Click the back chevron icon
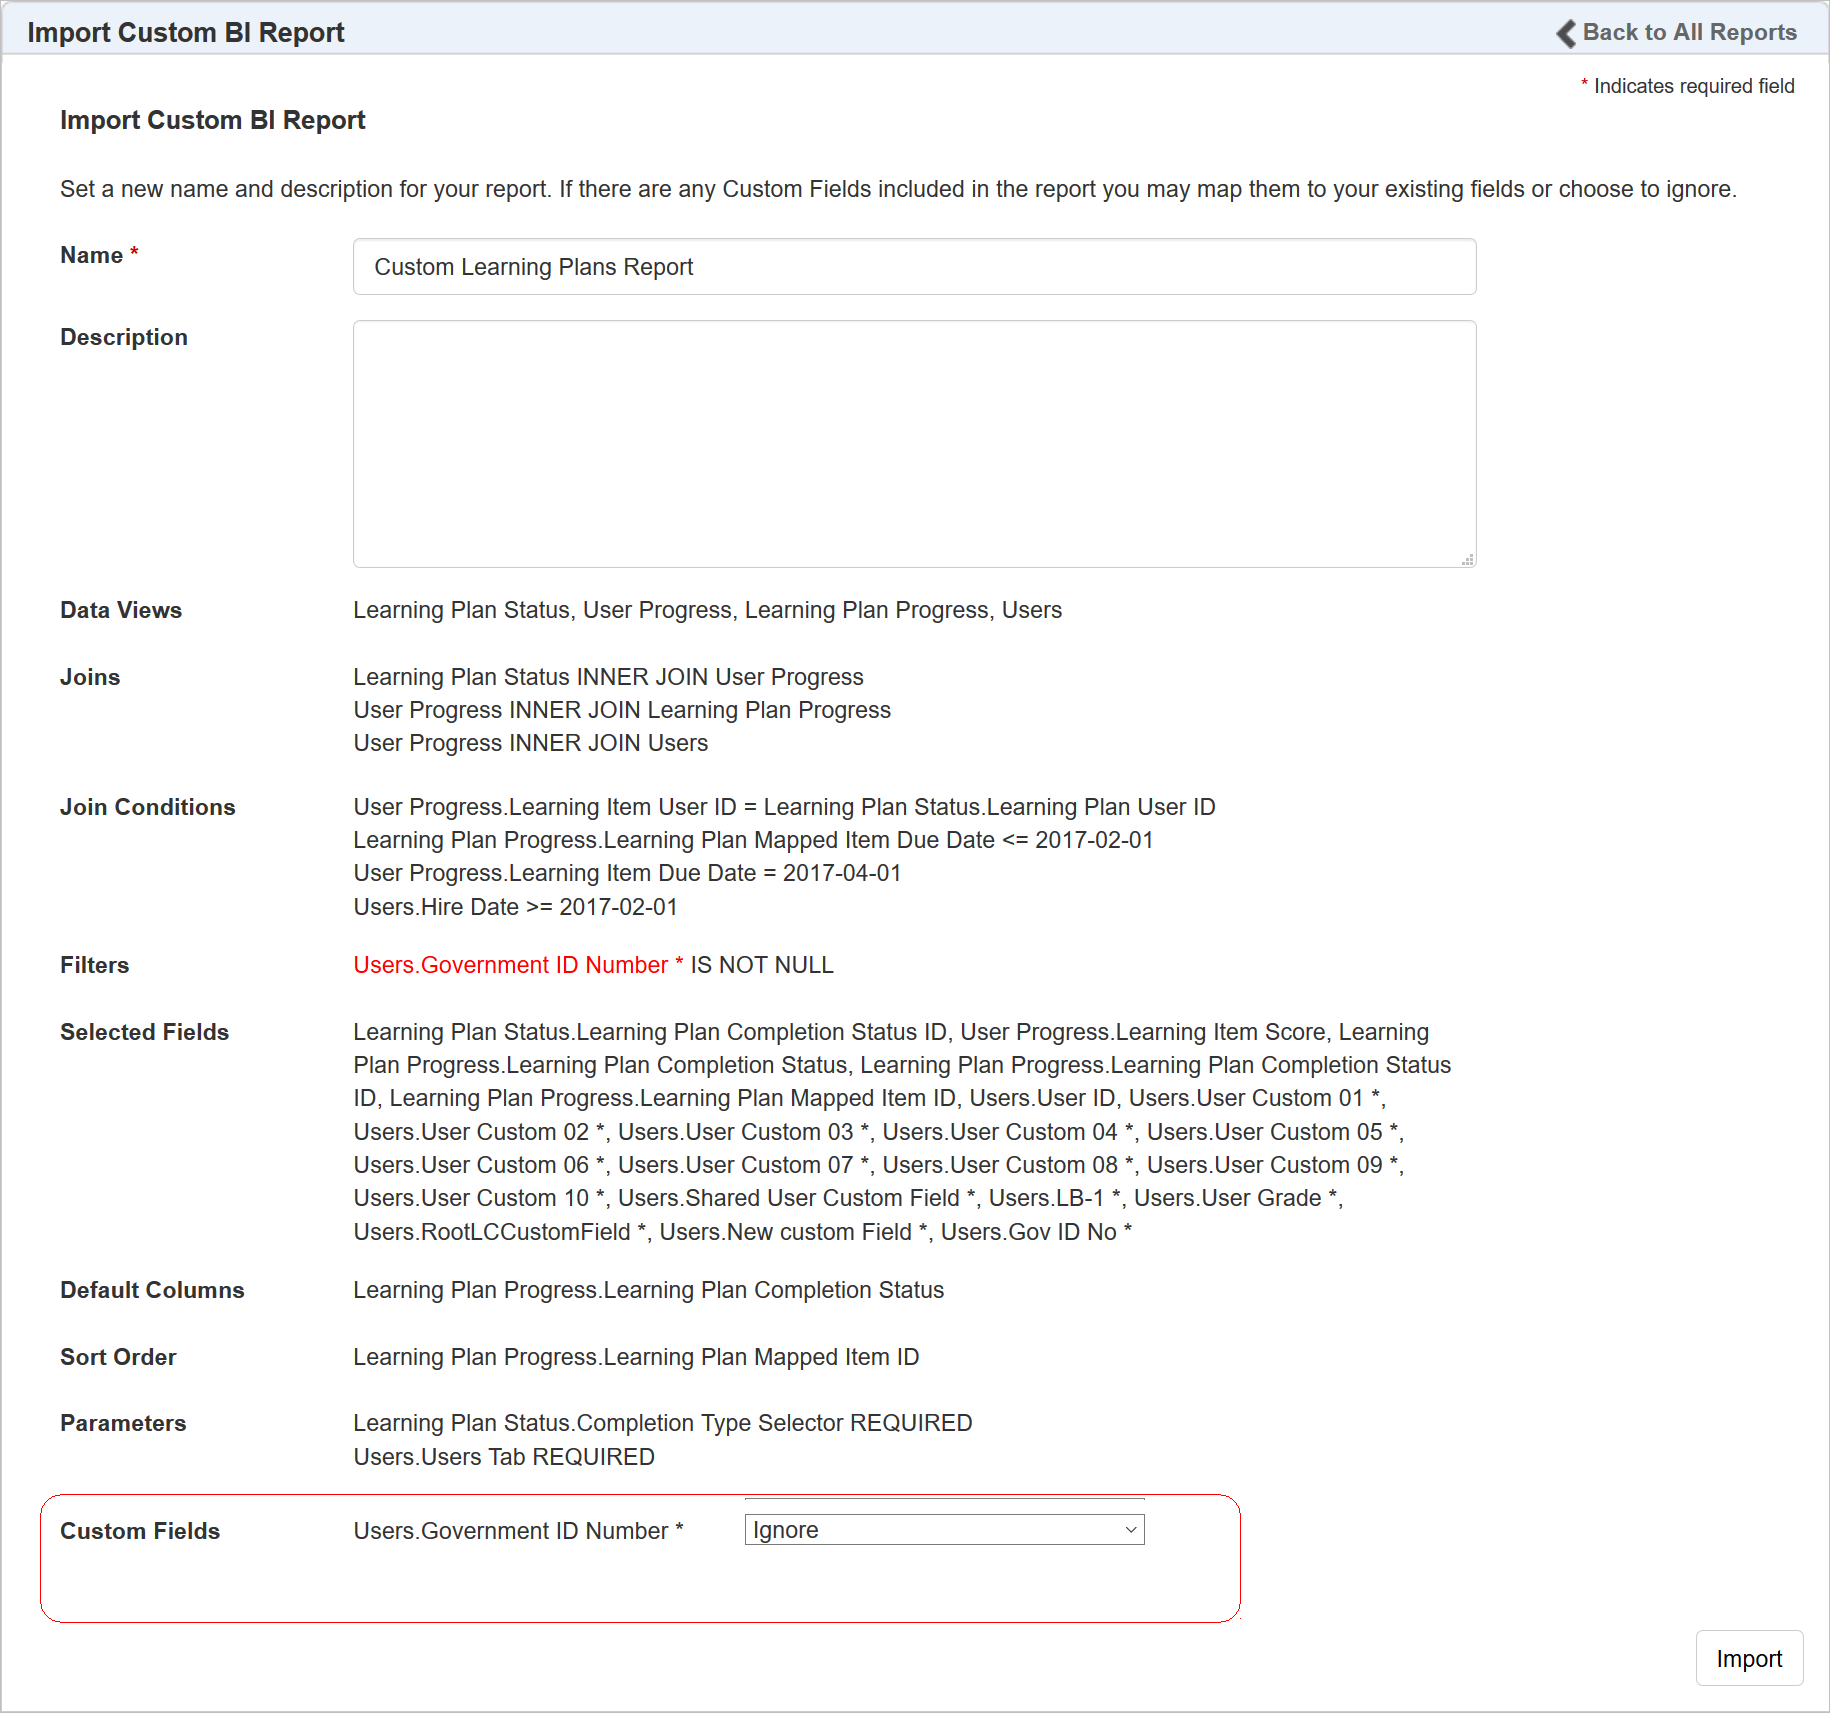 coord(1566,33)
